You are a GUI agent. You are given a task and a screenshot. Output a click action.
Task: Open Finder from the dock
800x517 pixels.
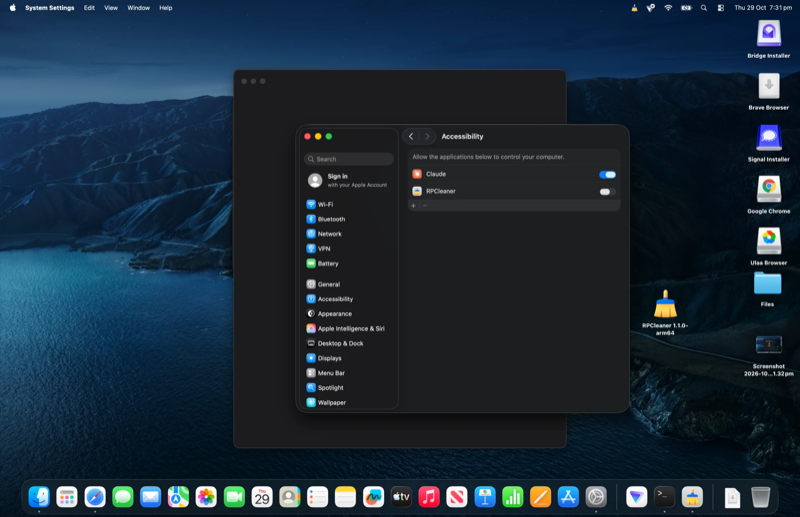(39, 497)
